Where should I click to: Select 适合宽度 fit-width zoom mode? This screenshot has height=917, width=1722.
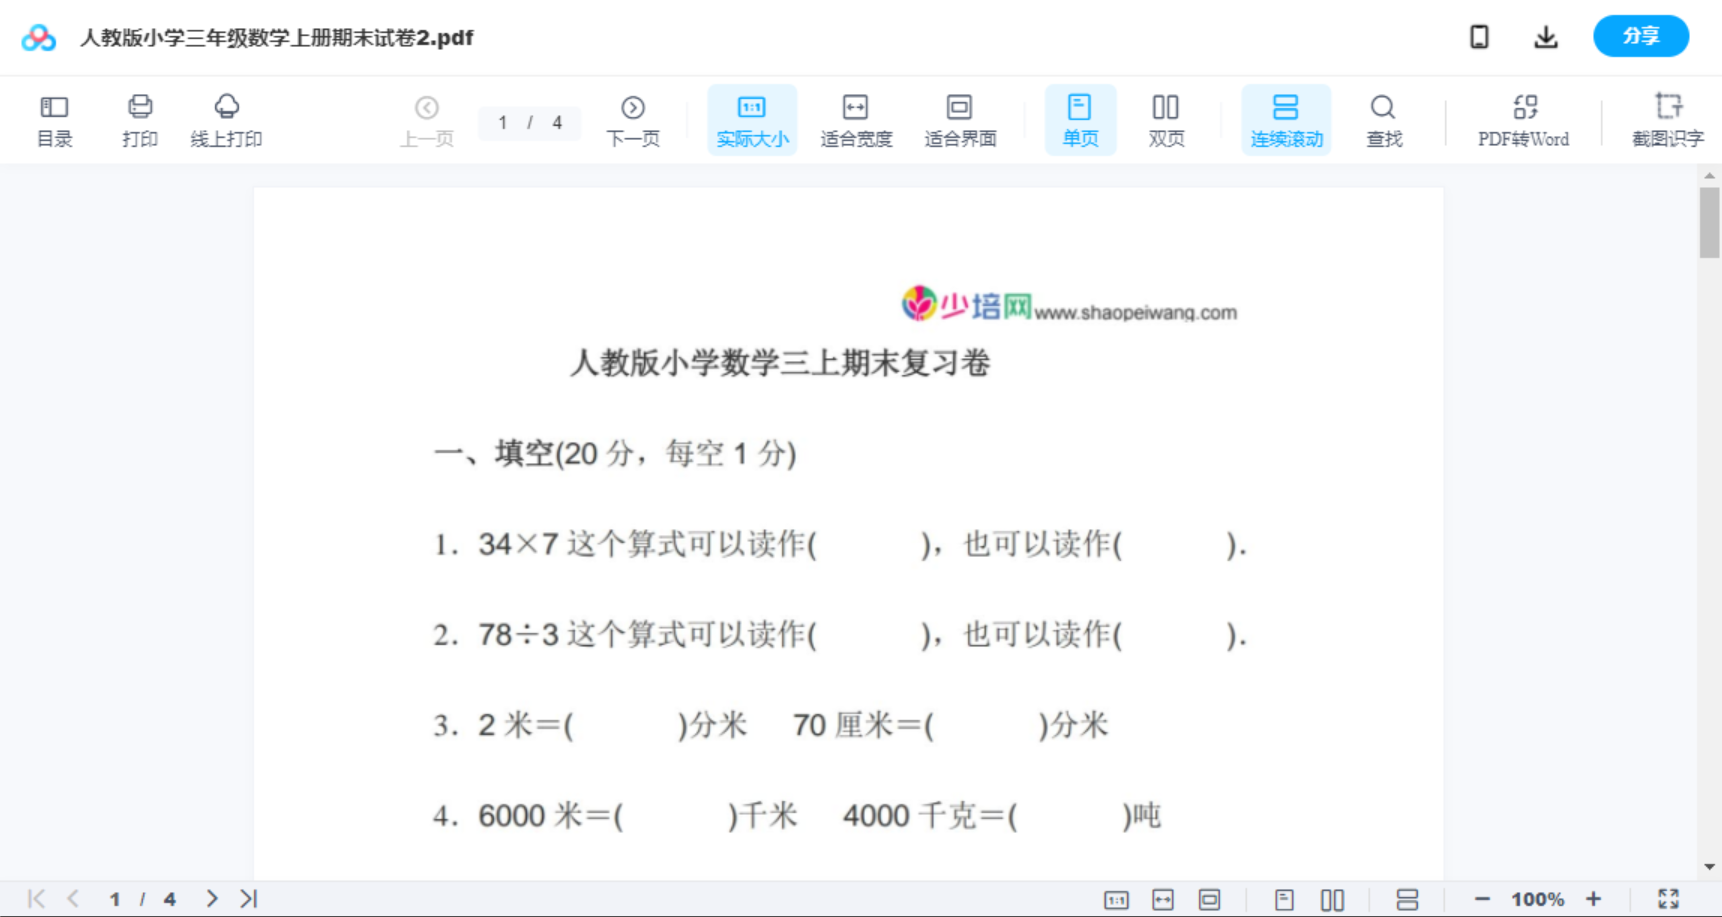click(855, 120)
